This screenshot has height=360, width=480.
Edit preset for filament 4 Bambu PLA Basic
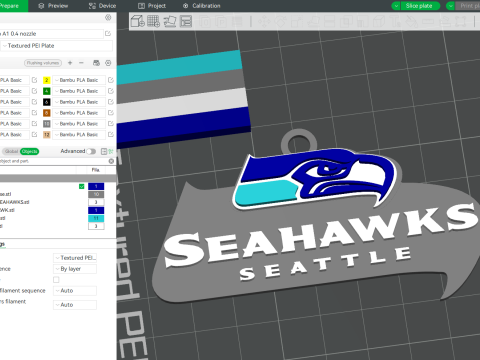[x=111, y=91]
